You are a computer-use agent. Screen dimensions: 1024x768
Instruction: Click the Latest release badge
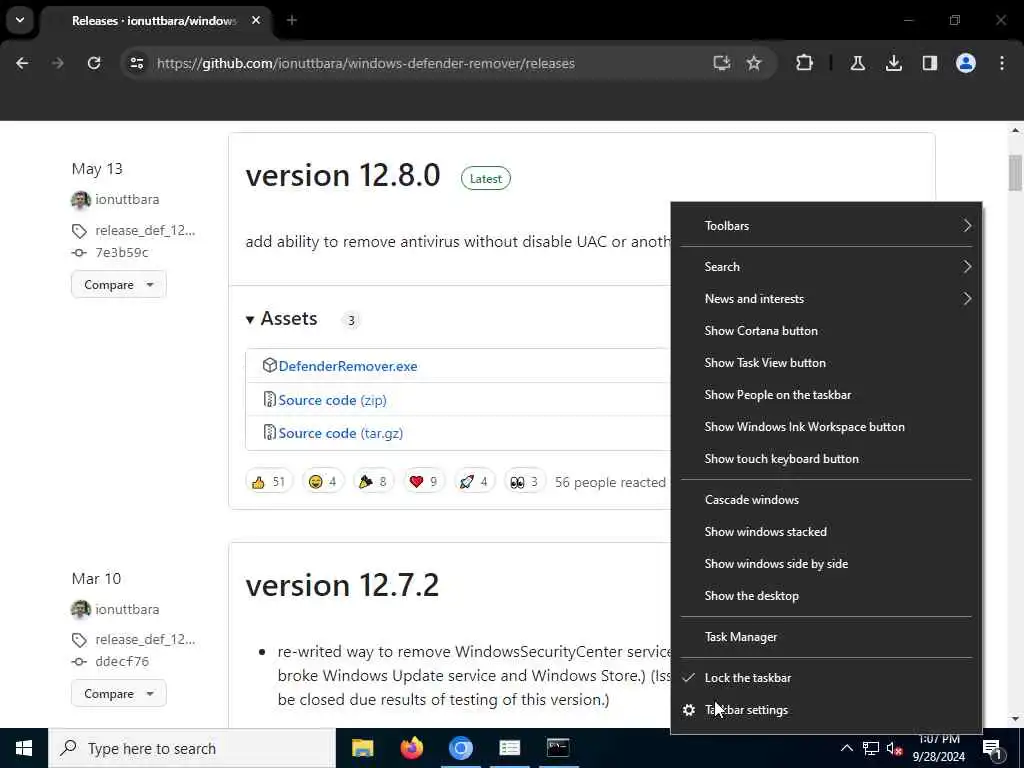click(486, 179)
